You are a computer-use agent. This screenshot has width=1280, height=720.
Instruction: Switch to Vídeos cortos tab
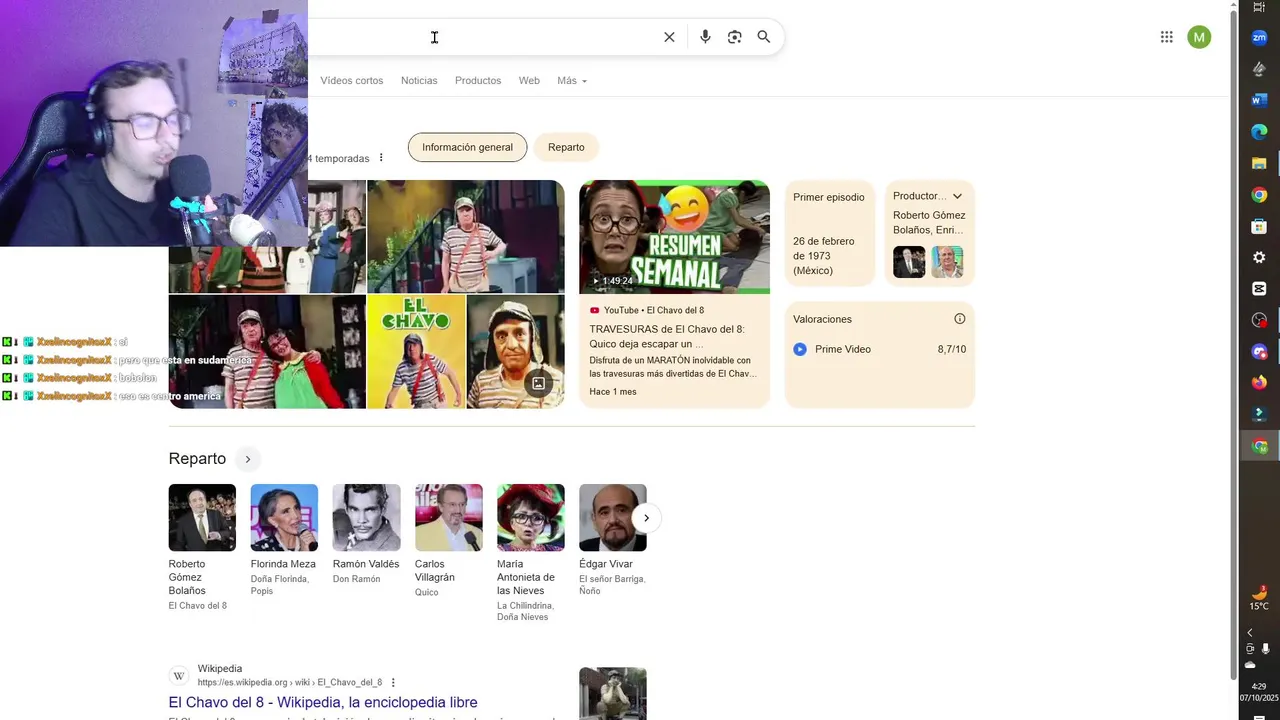click(351, 80)
